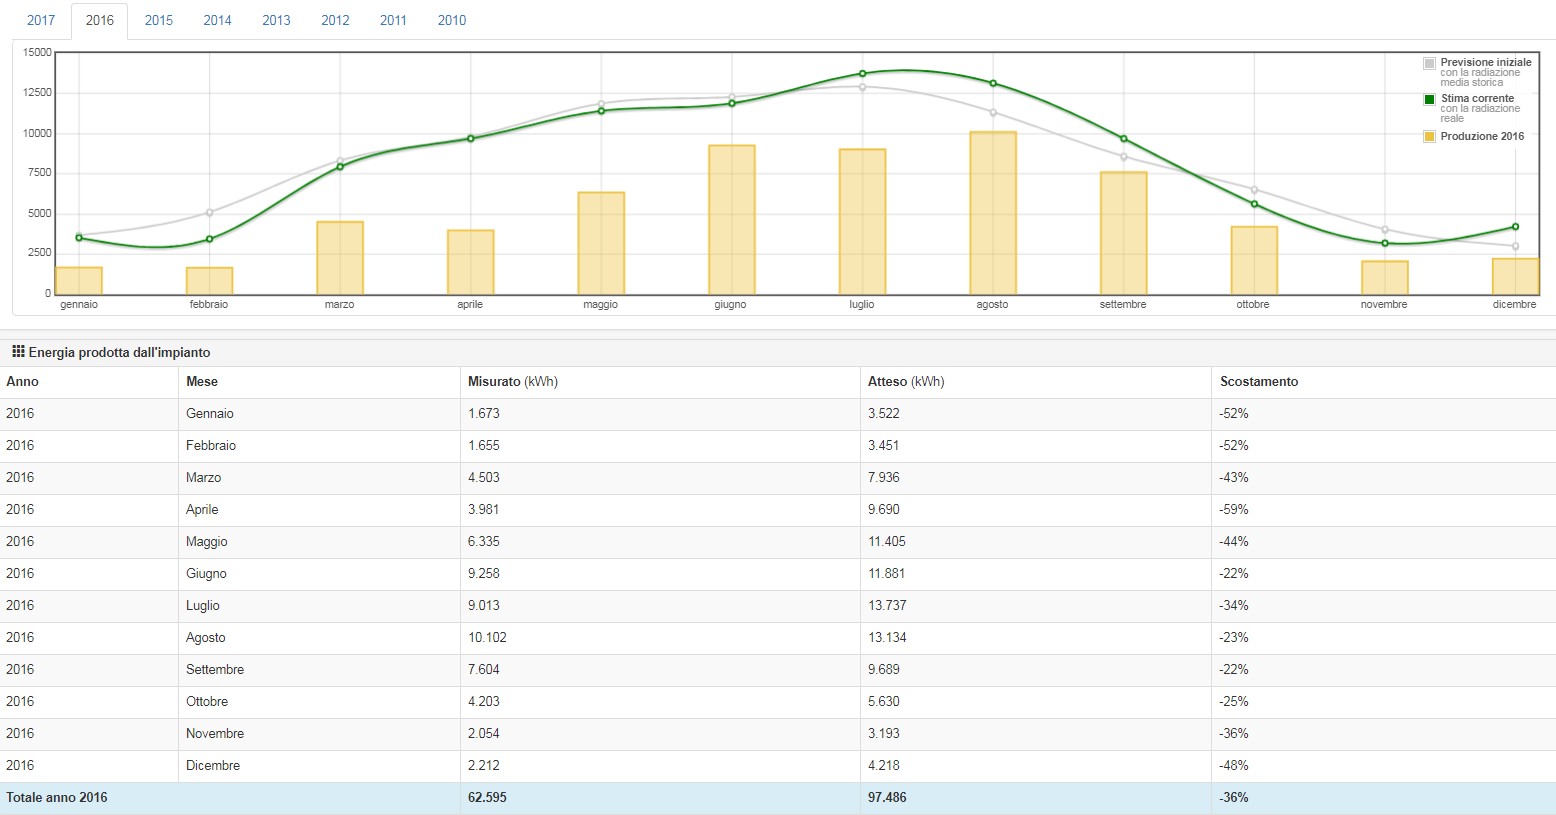Viewport: 1556px width, 815px height.
Task: Click the grid icon beside Energia prodotta
Action: pos(18,352)
